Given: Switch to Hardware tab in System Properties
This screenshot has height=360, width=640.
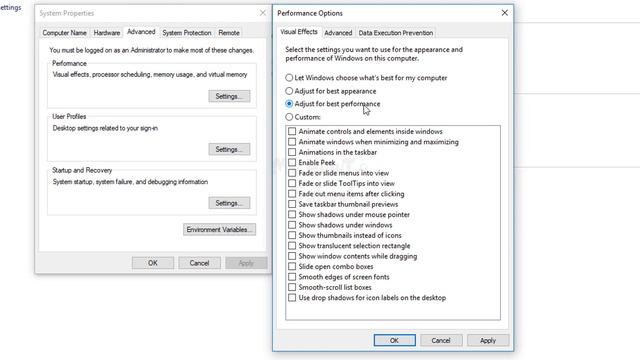Looking at the screenshot, I should 107,33.
